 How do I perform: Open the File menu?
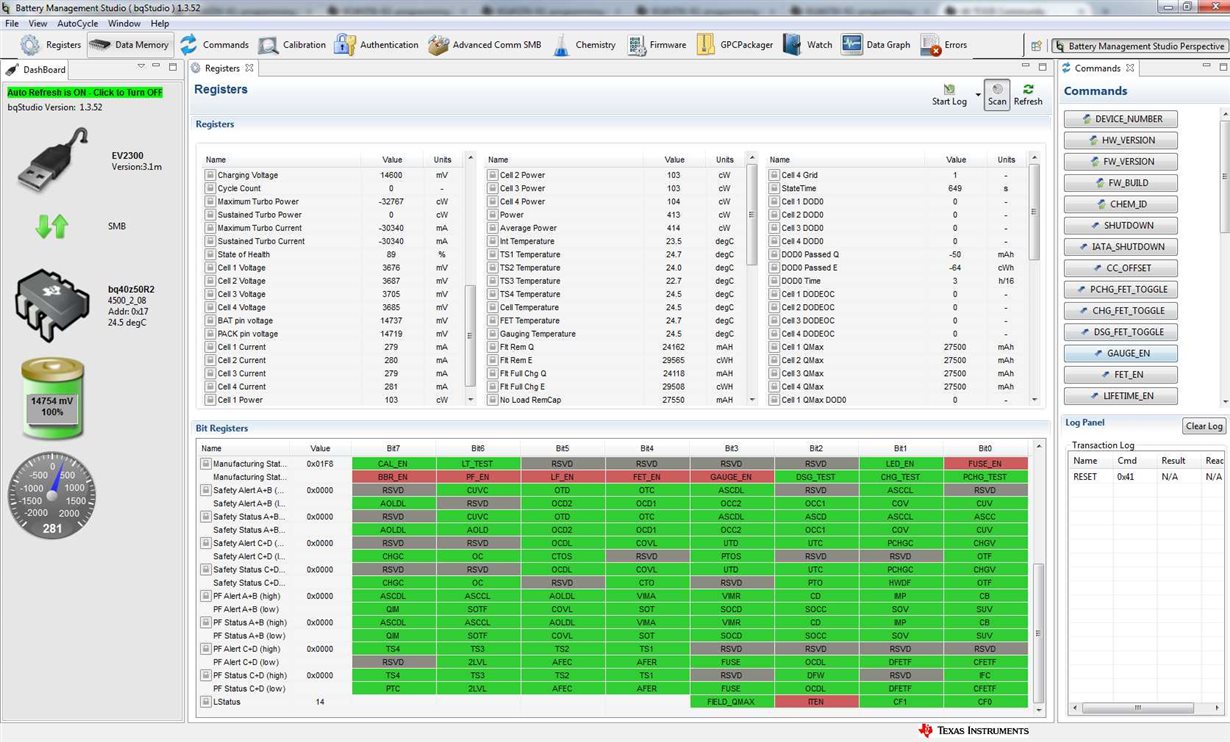click(x=12, y=23)
